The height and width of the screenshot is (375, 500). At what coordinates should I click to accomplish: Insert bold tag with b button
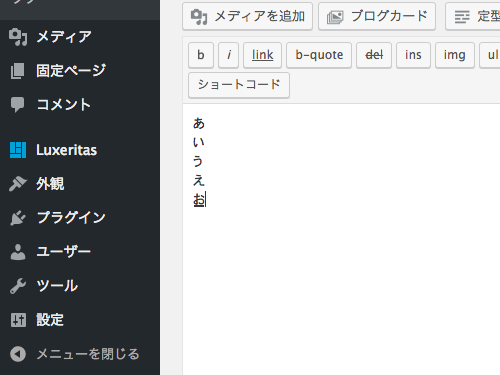tap(201, 55)
